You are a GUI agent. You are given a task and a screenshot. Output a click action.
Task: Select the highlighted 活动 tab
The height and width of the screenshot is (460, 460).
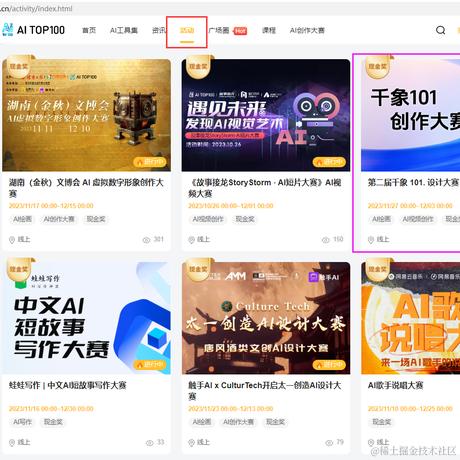click(x=187, y=30)
